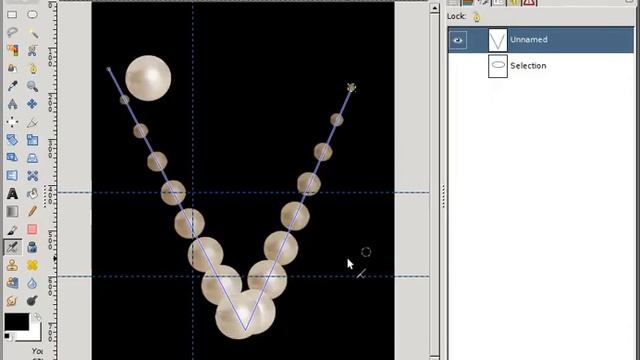The height and width of the screenshot is (360, 640).
Task: Select the Paintbrush tool
Action: [12, 229]
